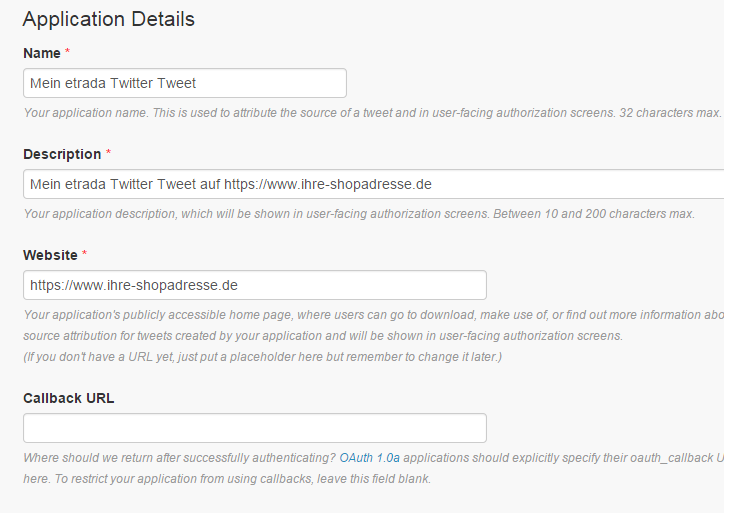Viewport: 736px width, 513px height.
Task: Click the bold Description label
Action: [62, 154]
